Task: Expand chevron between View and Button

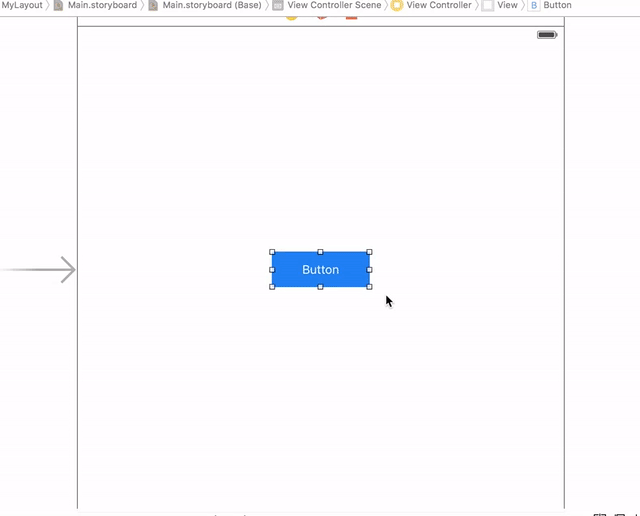Action: pyautogui.click(x=523, y=5)
